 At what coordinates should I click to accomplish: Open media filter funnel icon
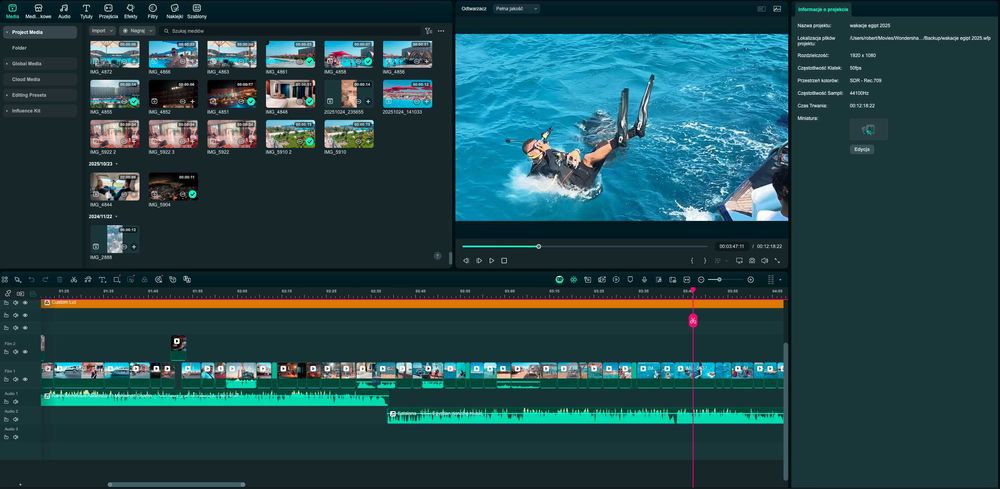(x=429, y=31)
